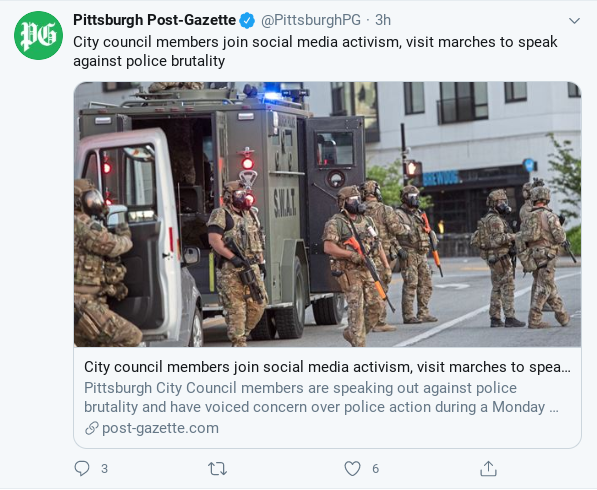Select the tweet text about police brutality

tap(315, 51)
